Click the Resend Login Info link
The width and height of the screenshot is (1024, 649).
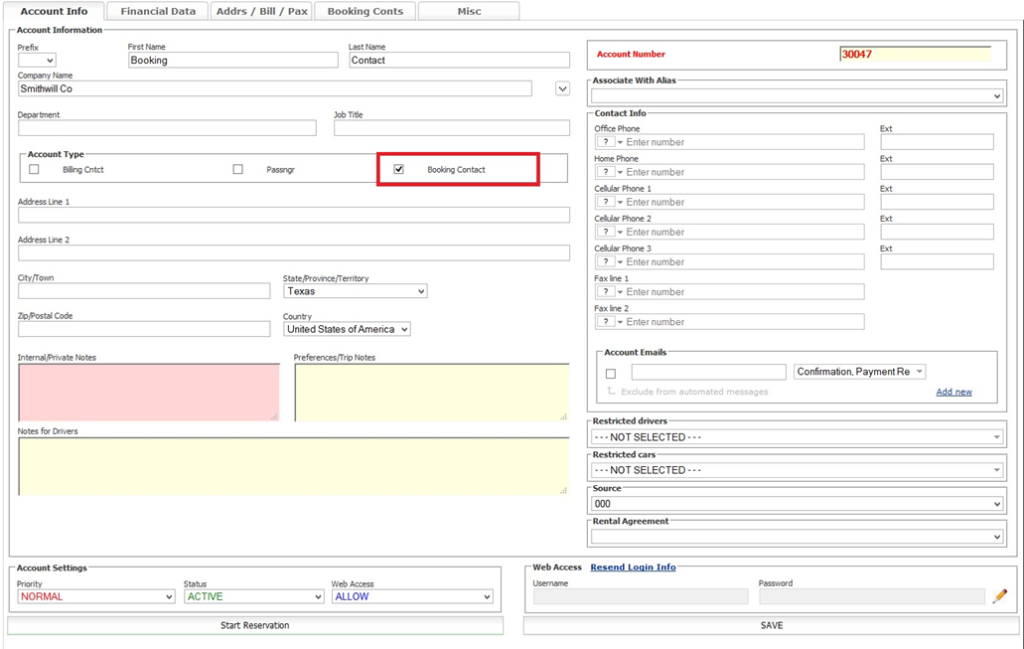(x=633, y=567)
